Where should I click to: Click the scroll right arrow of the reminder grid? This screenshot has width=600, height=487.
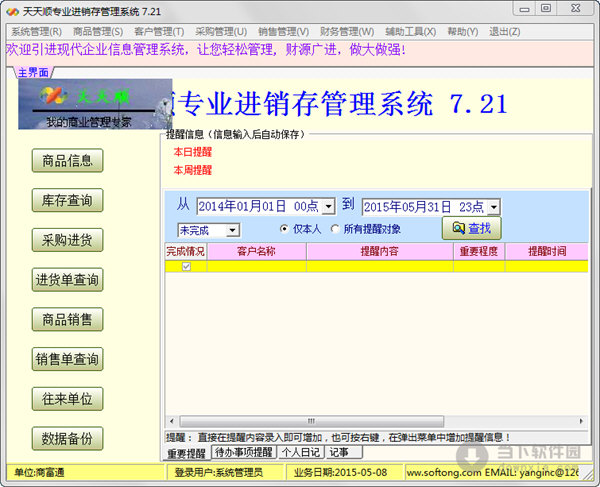pos(581,421)
